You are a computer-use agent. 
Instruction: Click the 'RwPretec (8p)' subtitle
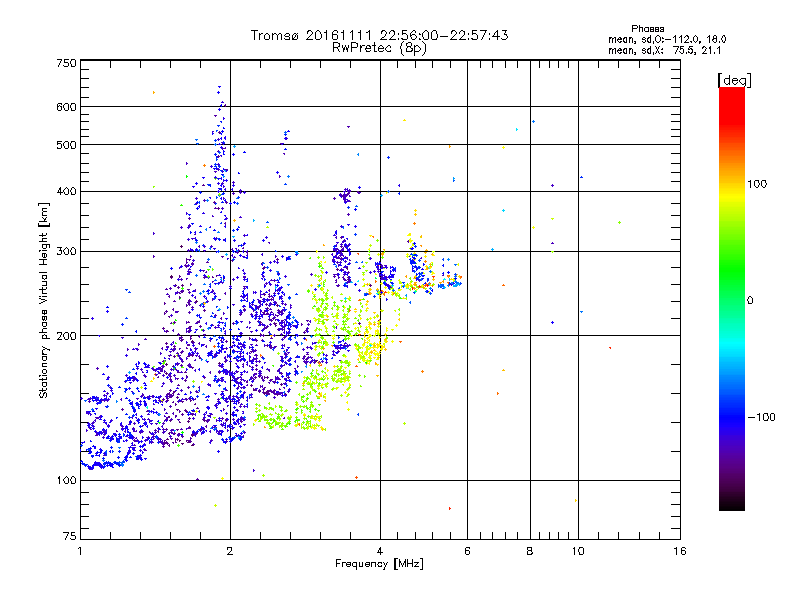click(379, 48)
